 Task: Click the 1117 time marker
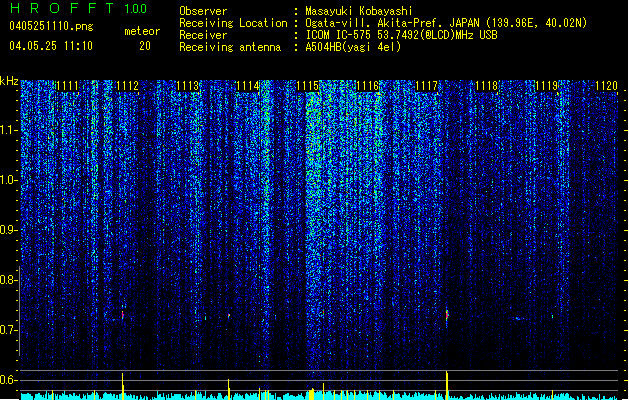427,86
